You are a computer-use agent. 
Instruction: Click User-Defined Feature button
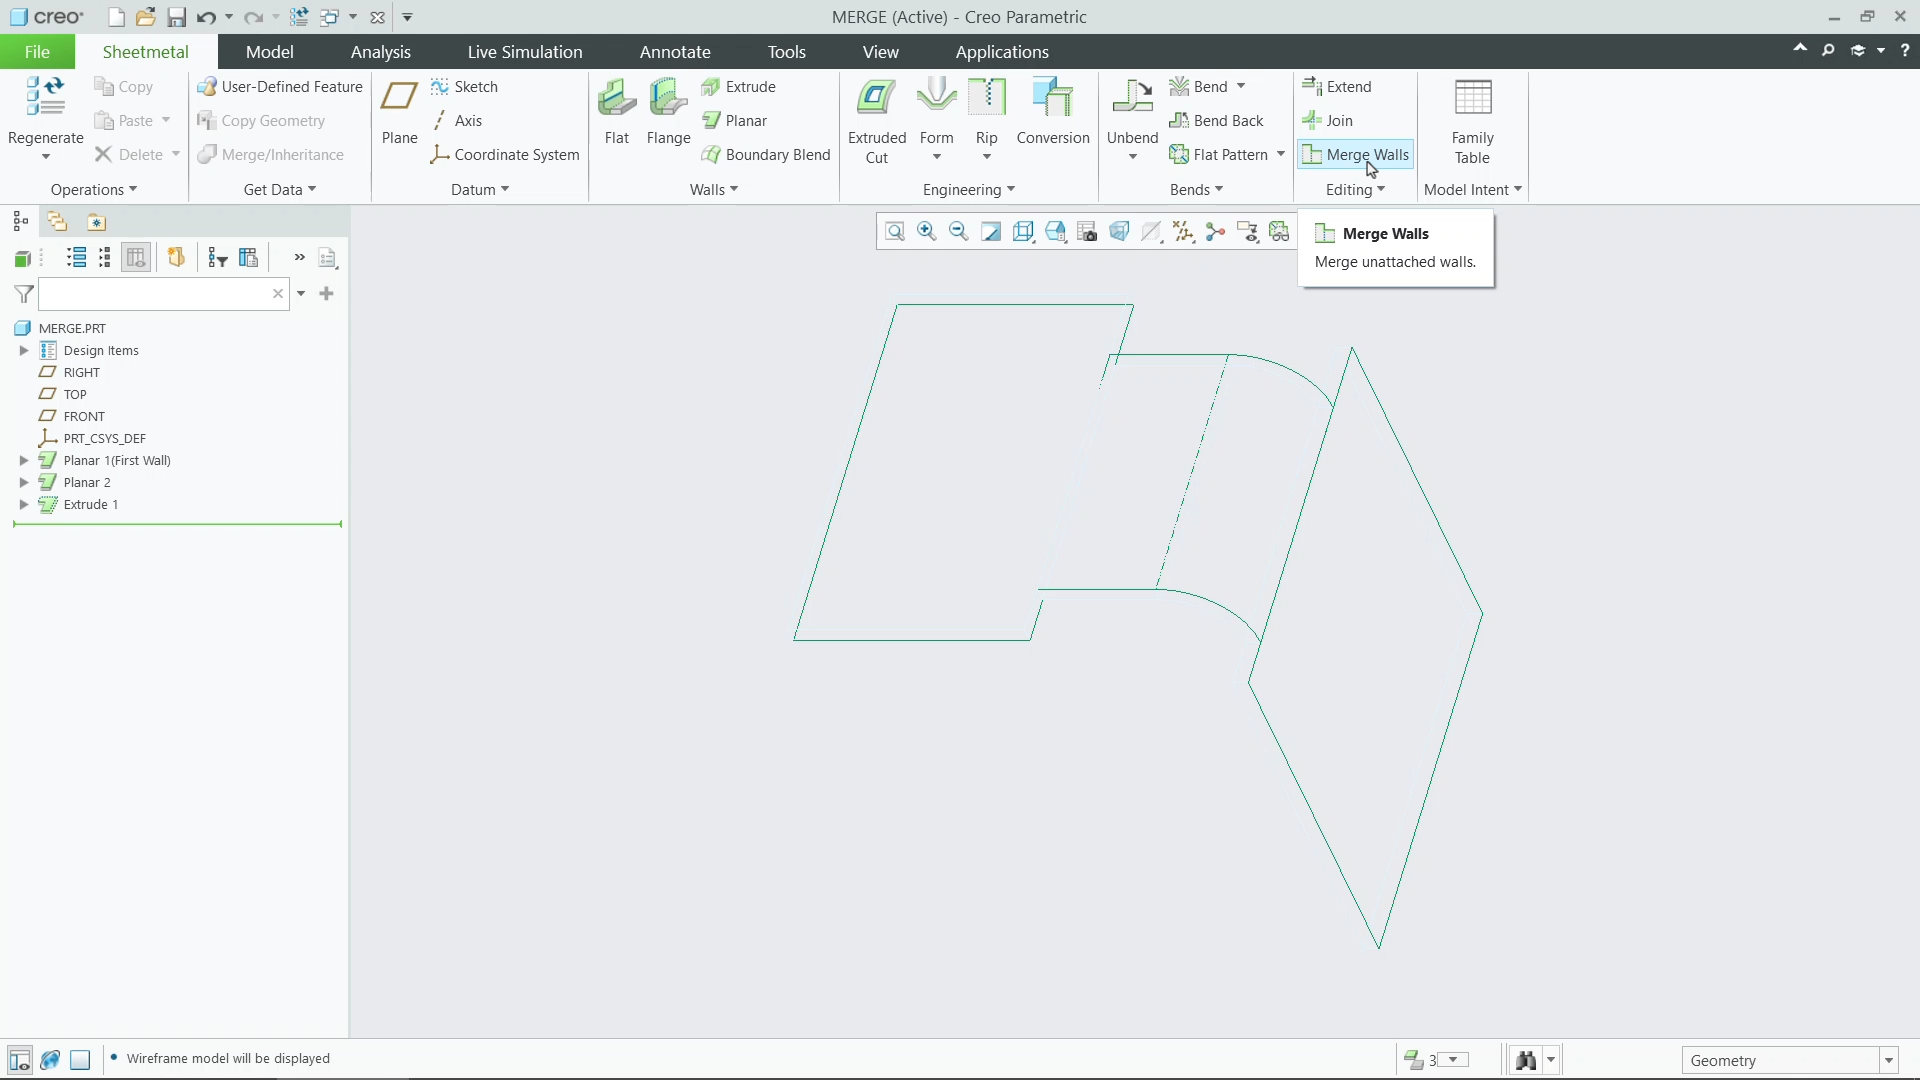(x=279, y=87)
